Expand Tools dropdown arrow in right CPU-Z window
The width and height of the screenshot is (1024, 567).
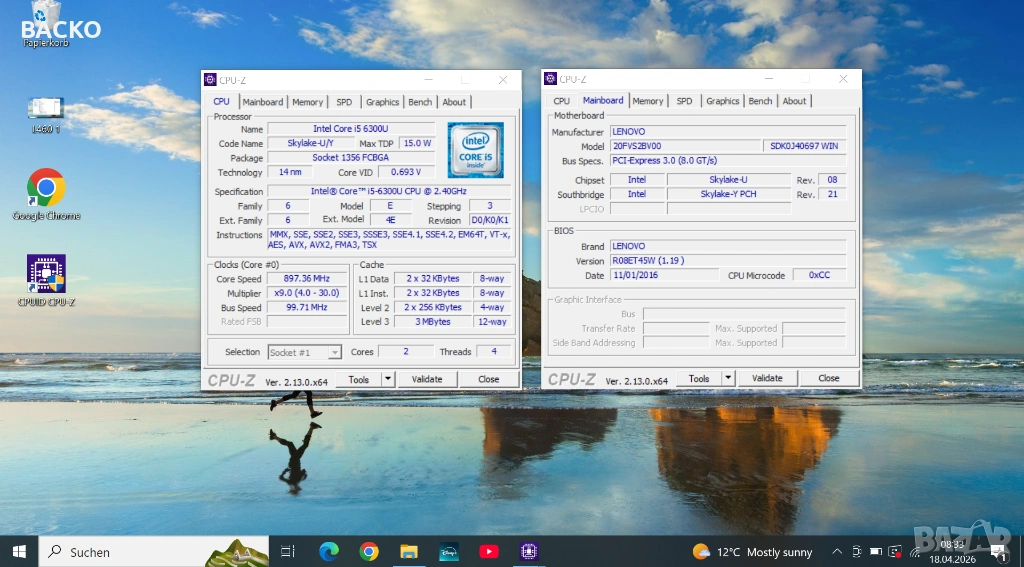pos(728,378)
